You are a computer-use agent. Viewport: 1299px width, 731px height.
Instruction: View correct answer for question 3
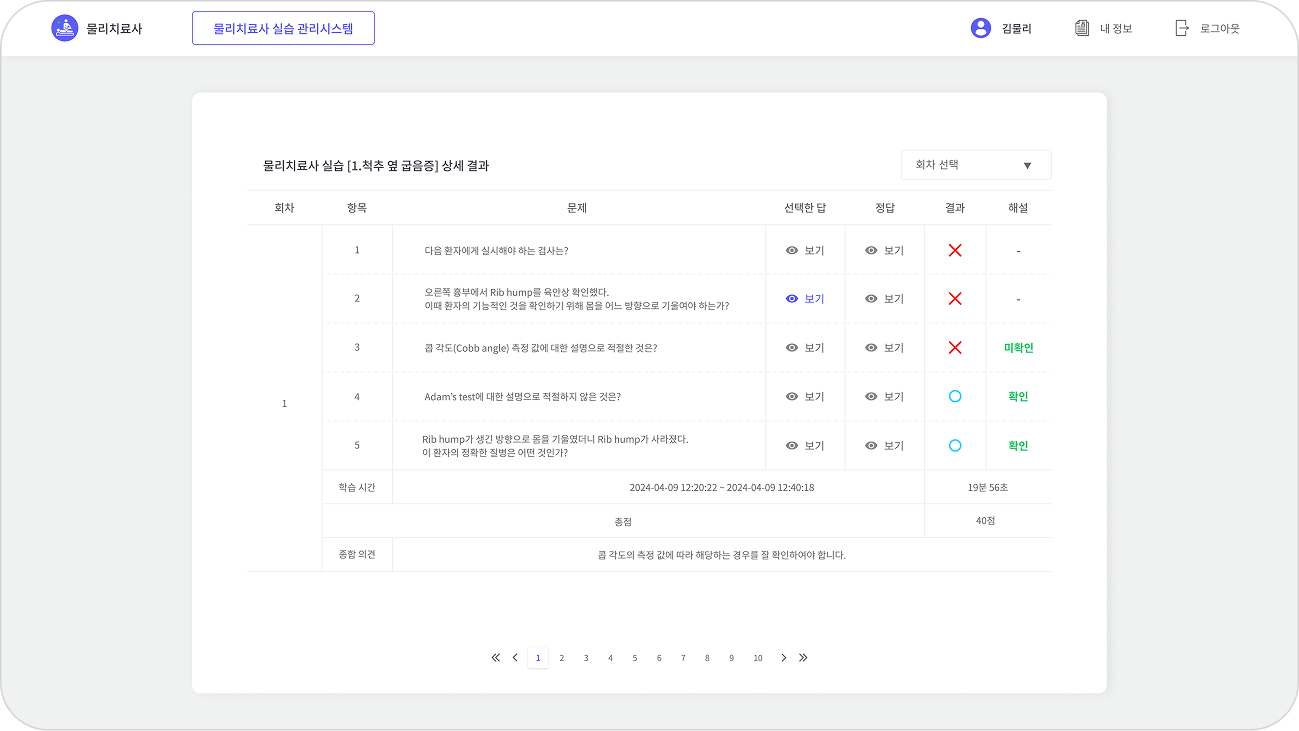click(x=884, y=348)
